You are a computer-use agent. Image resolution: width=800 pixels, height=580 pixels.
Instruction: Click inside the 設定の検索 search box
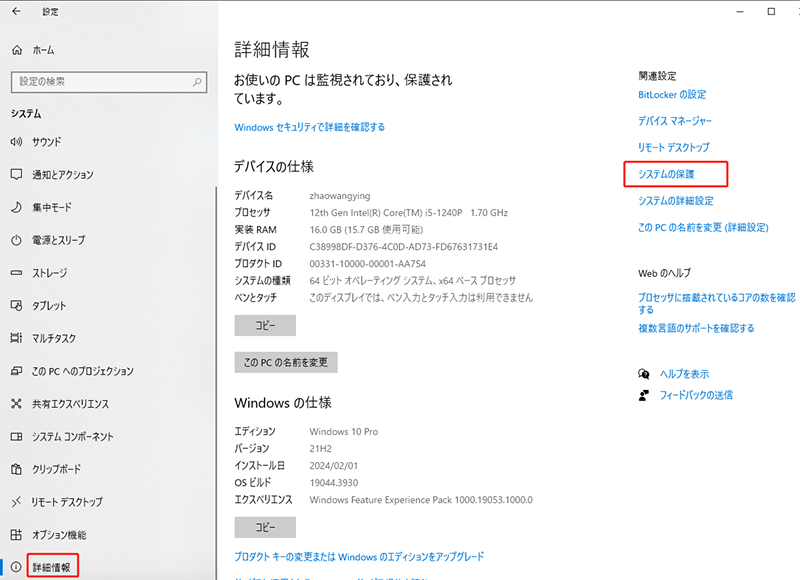(108, 83)
